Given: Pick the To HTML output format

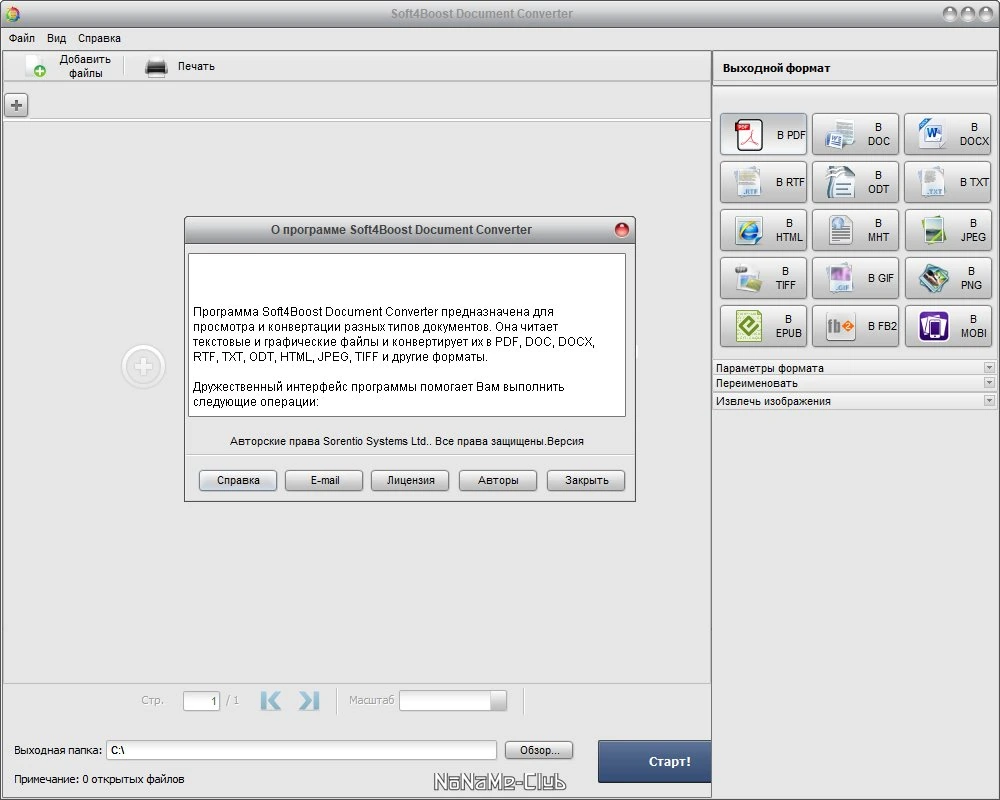Looking at the screenshot, I should click(x=763, y=230).
